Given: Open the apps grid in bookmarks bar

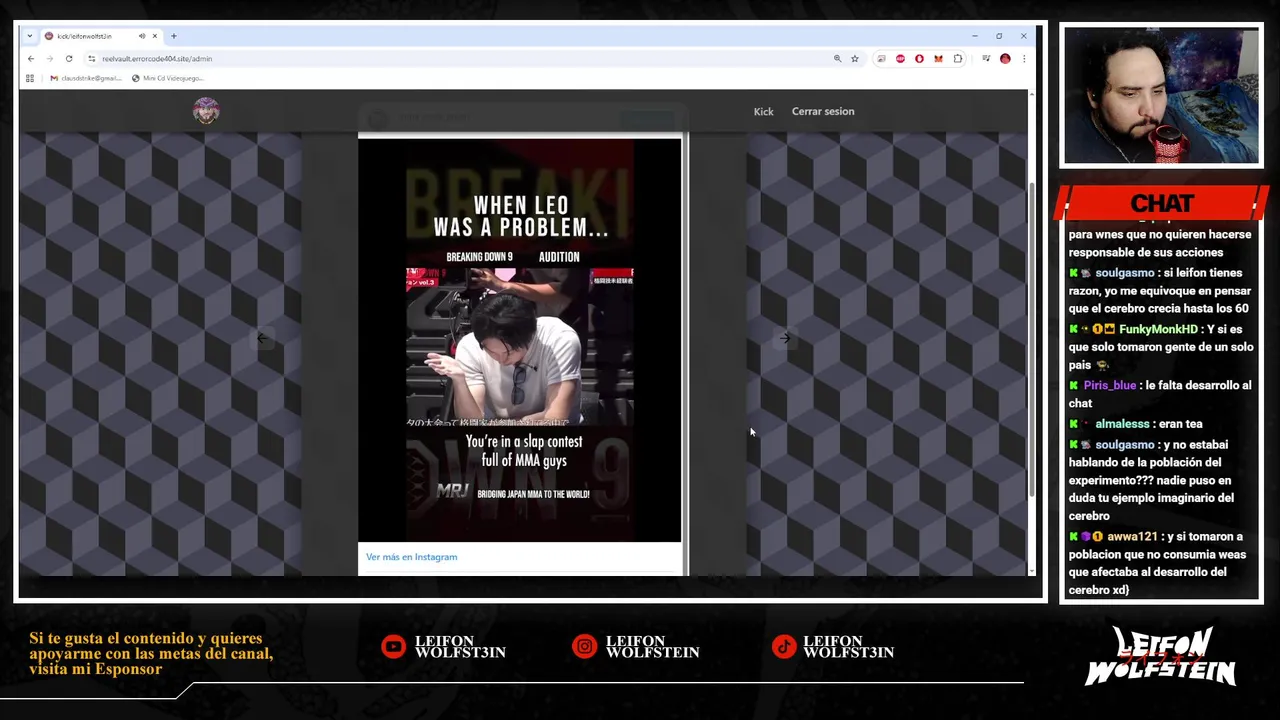Looking at the screenshot, I should [30, 78].
